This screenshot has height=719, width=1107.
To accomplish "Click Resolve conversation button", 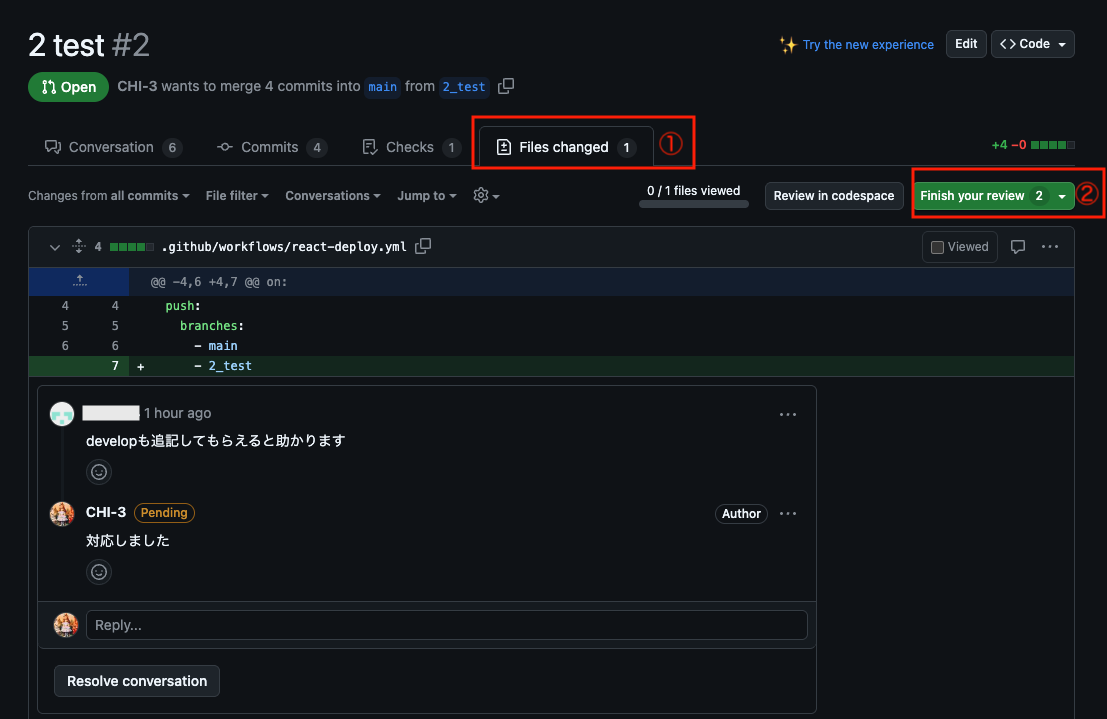I will pyautogui.click(x=137, y=681).
